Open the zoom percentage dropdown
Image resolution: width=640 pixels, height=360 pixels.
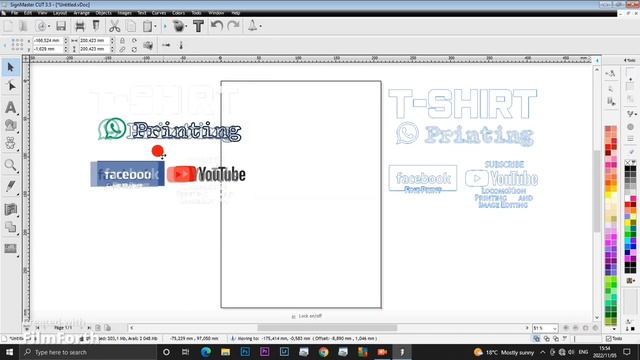(x=555, y=328)
